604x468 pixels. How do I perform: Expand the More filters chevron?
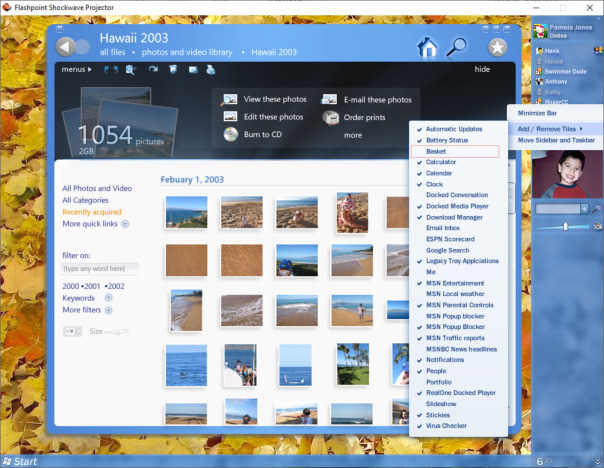(x=109, y=310)
